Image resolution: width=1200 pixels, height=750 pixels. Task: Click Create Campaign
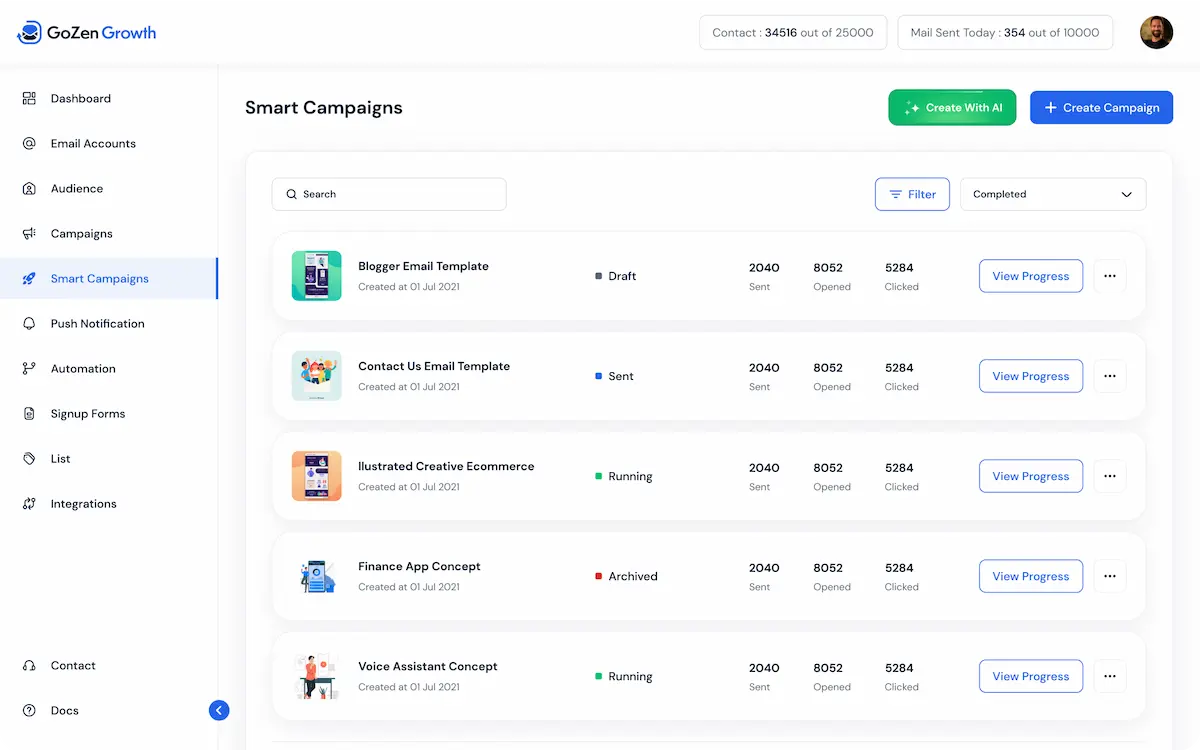[1101, 107]
